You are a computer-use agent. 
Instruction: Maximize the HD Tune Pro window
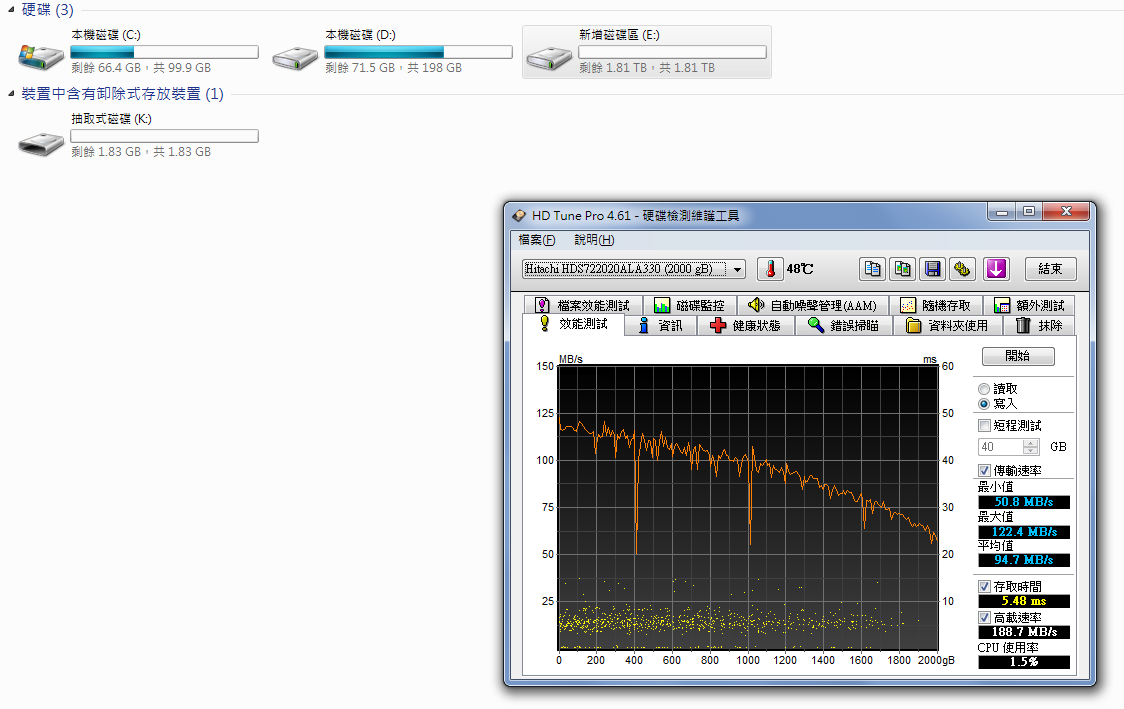click(1029, 211)
